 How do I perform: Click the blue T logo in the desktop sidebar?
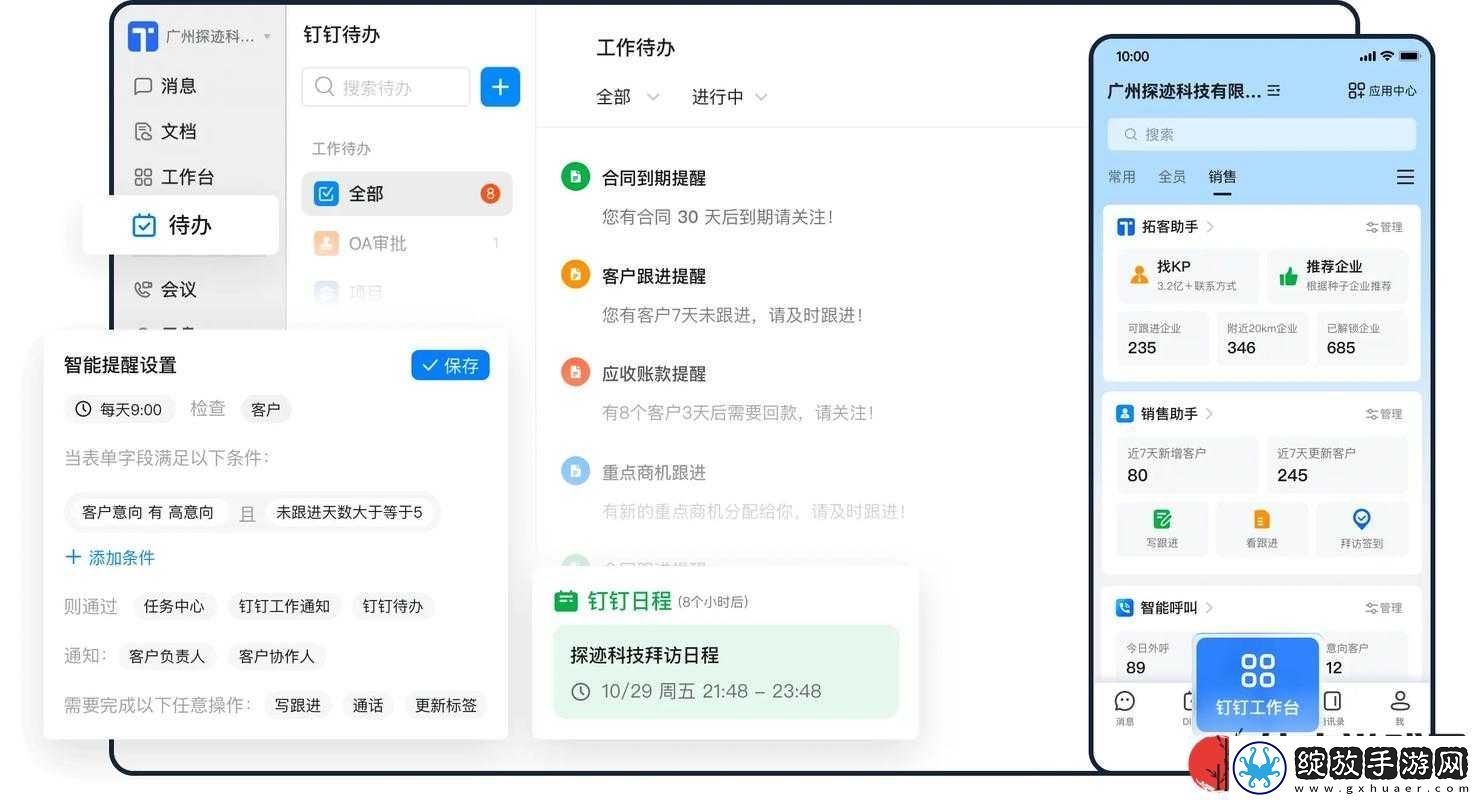[x=143, y=37]
